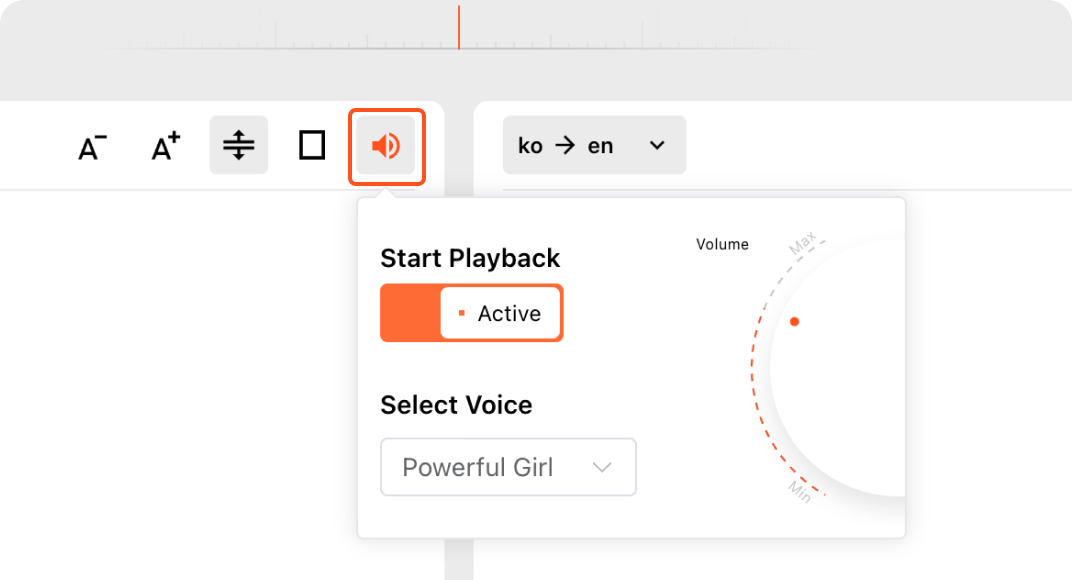Viewport: 1072px width, 580px height.
Task: Click the chevron next to ko → en
Action: (x=657, y=146)
